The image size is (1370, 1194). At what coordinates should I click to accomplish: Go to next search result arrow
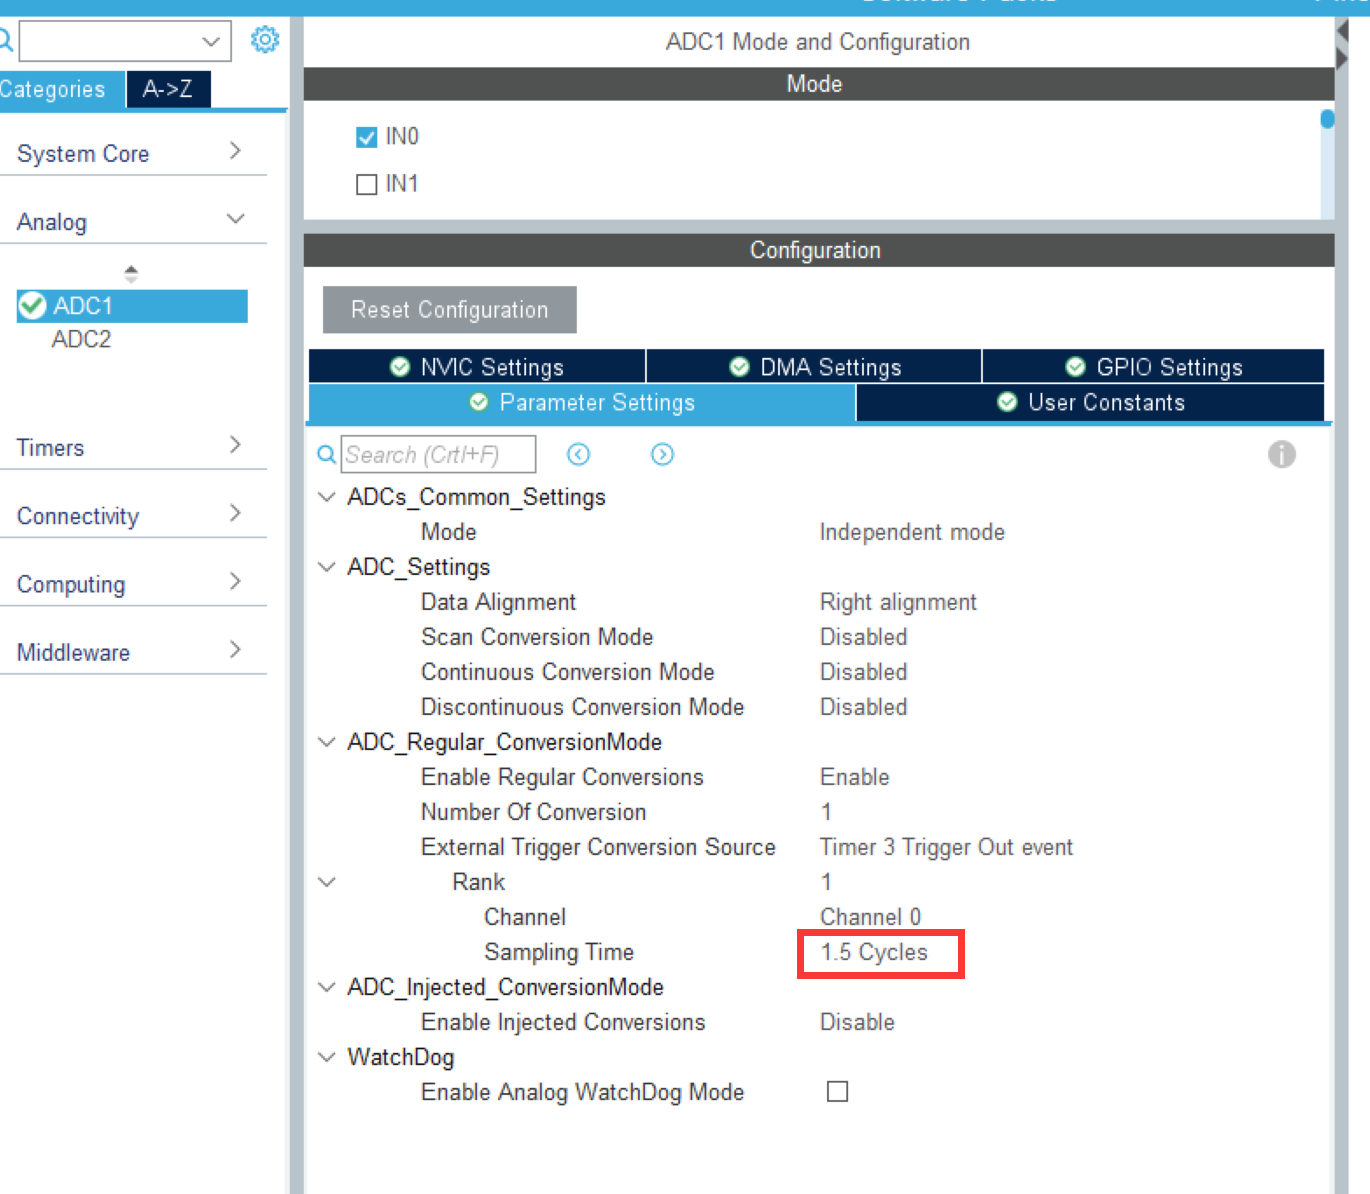[662, 455]
